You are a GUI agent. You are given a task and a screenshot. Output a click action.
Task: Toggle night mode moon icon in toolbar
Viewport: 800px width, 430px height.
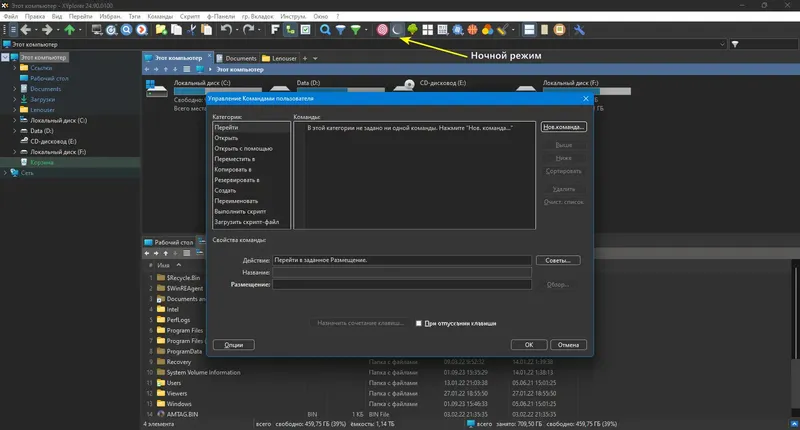(x=396, y=30)
